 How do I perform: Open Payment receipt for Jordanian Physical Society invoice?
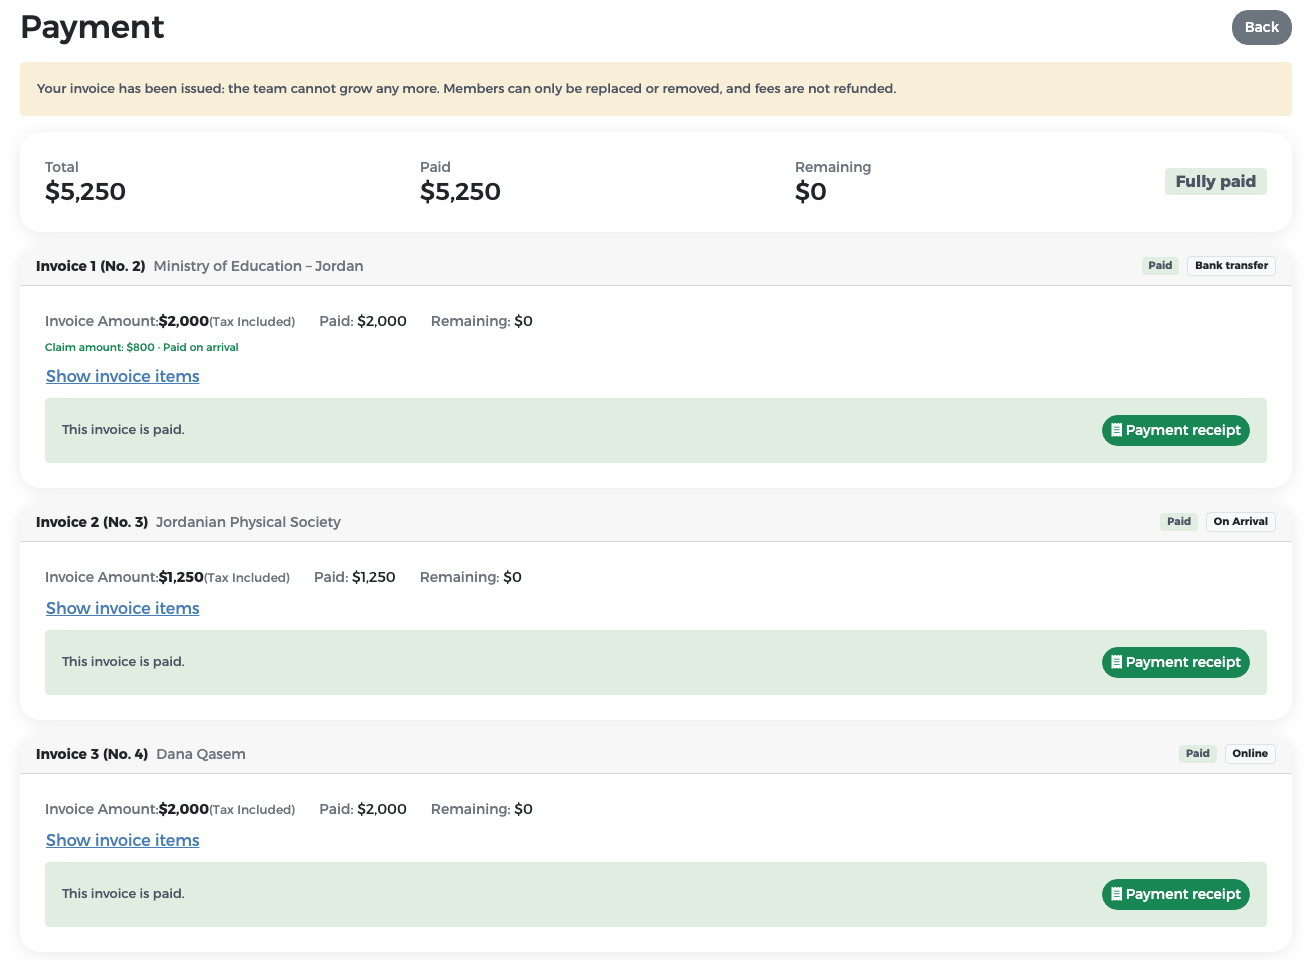tap(1175, 662)
